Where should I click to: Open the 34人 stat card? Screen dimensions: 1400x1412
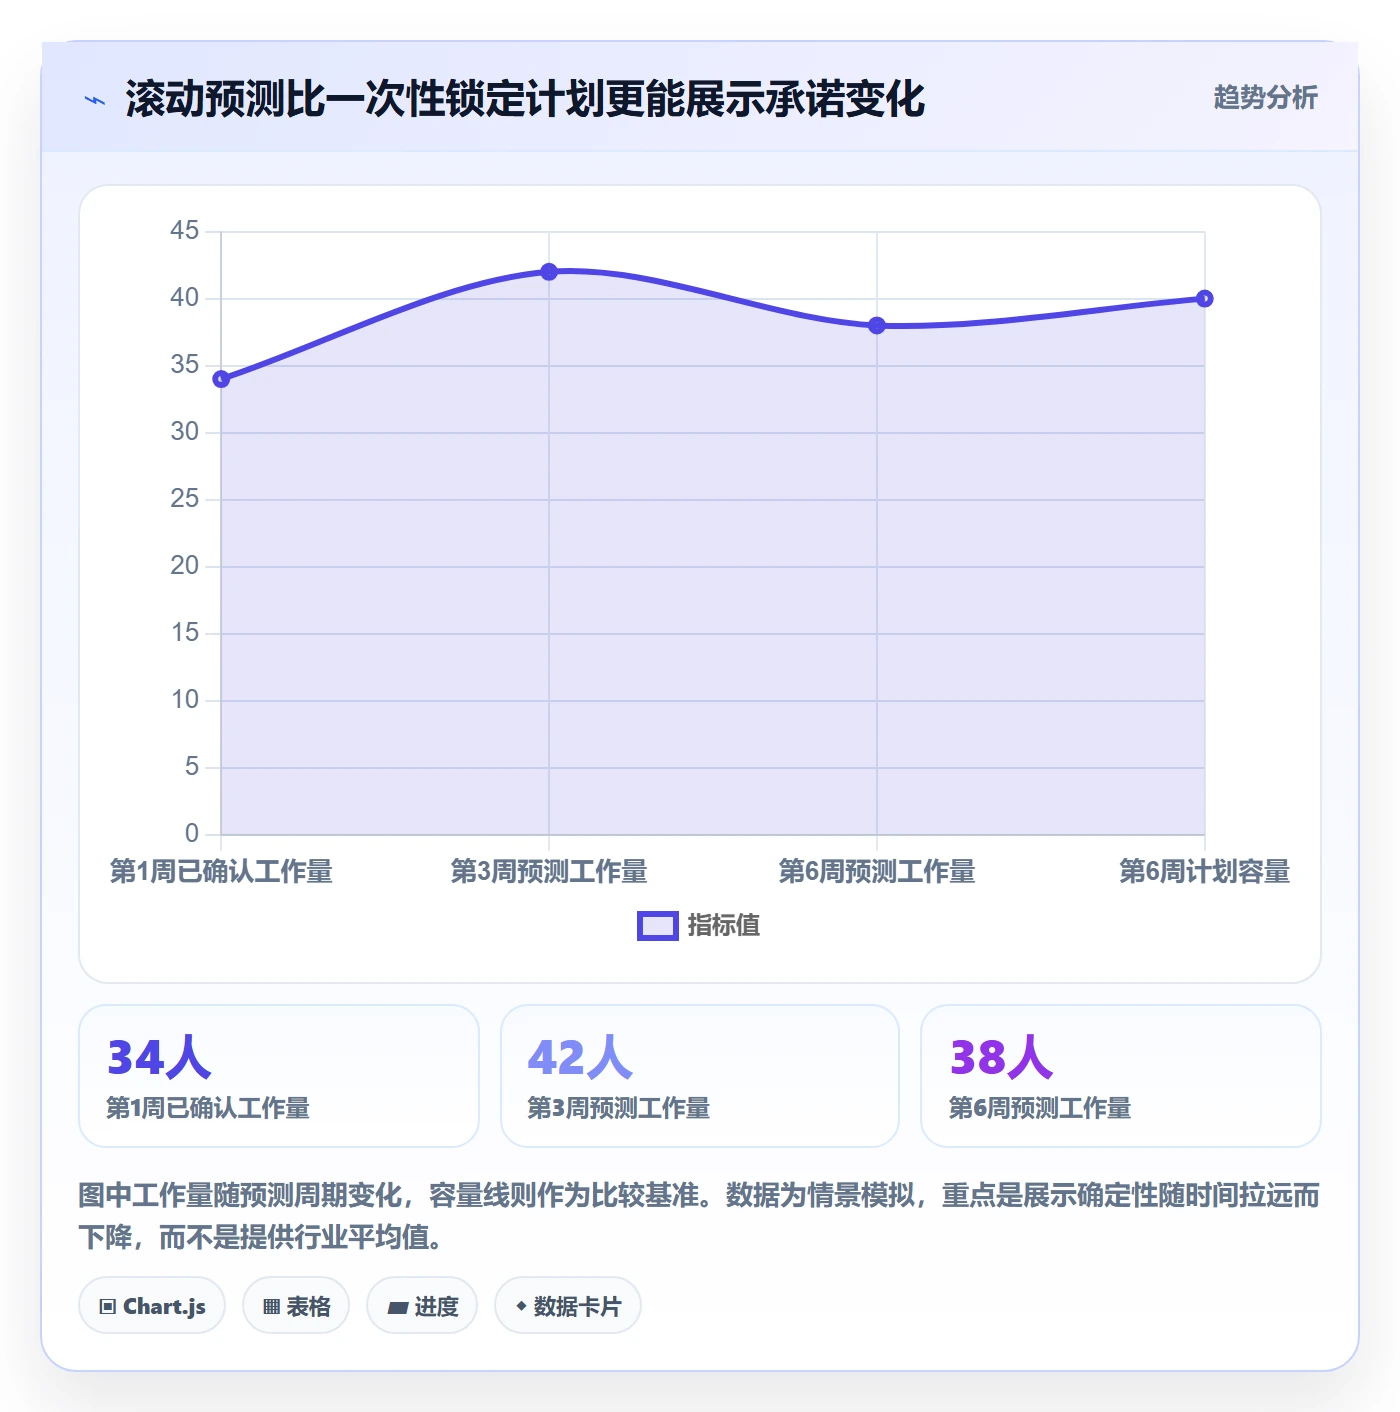coord(279,1076)
